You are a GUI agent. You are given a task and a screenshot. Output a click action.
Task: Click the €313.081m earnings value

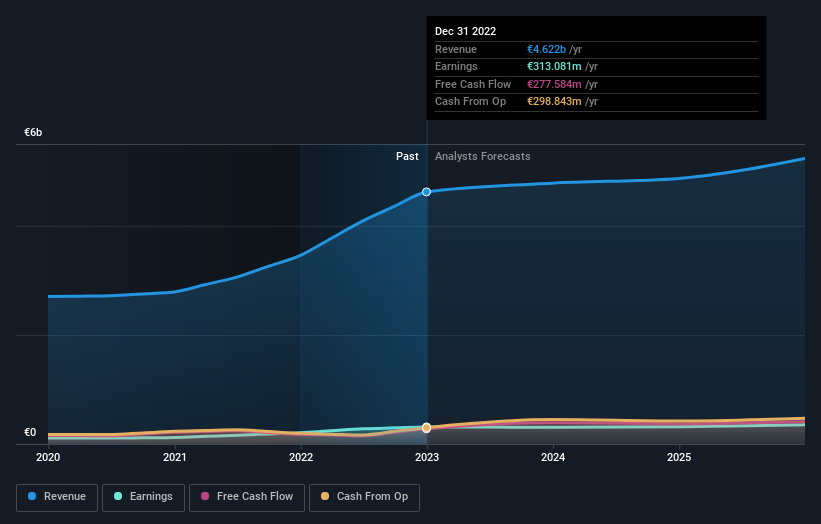coord(554,66)
